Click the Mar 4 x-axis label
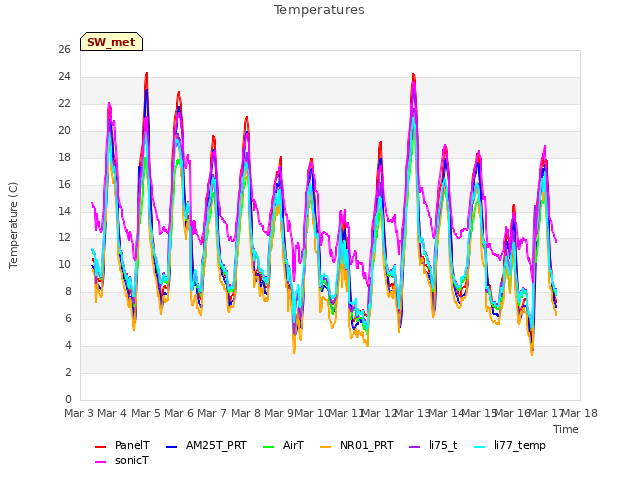 [112, 413]
